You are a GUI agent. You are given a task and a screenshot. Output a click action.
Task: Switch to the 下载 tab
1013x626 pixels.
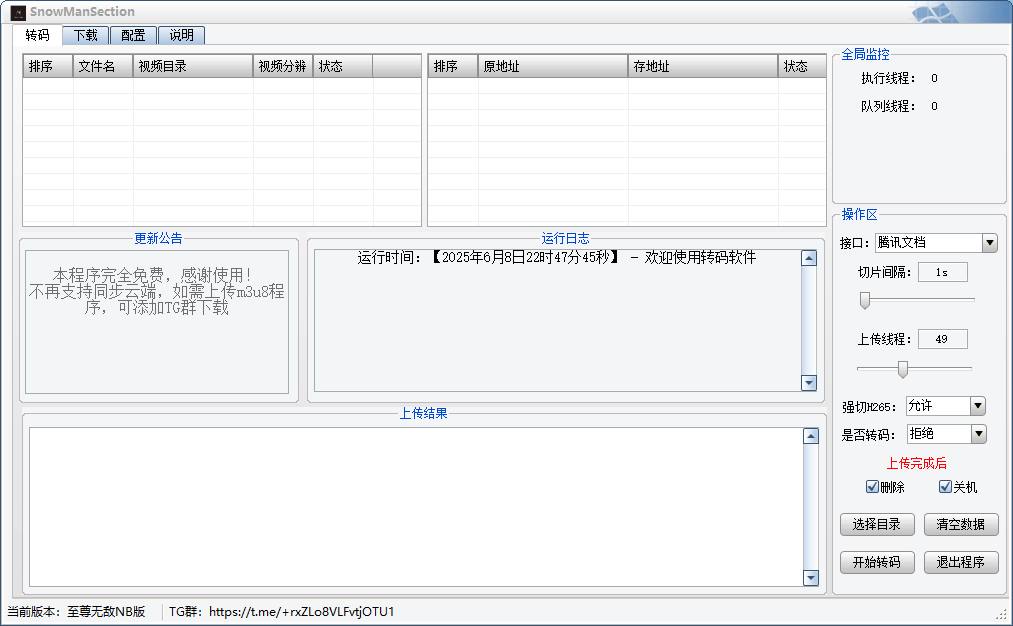(85, 34)
